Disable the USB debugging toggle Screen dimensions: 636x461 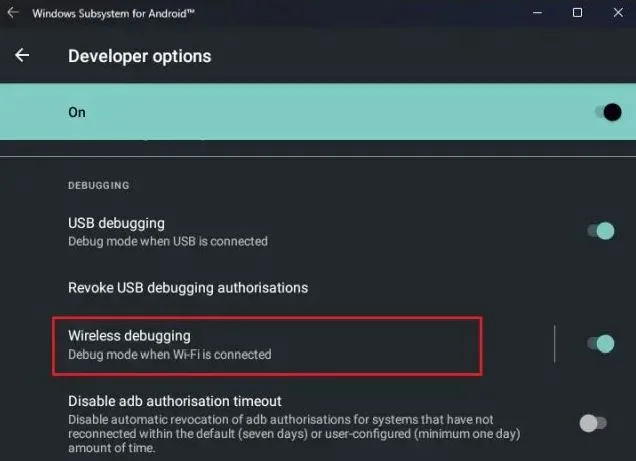click(x=601, y=231)
